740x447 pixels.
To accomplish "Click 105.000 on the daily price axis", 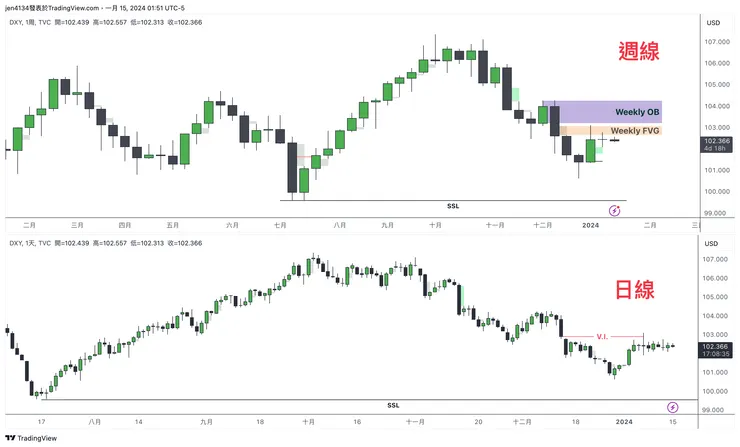I will (x=715, y=297).
